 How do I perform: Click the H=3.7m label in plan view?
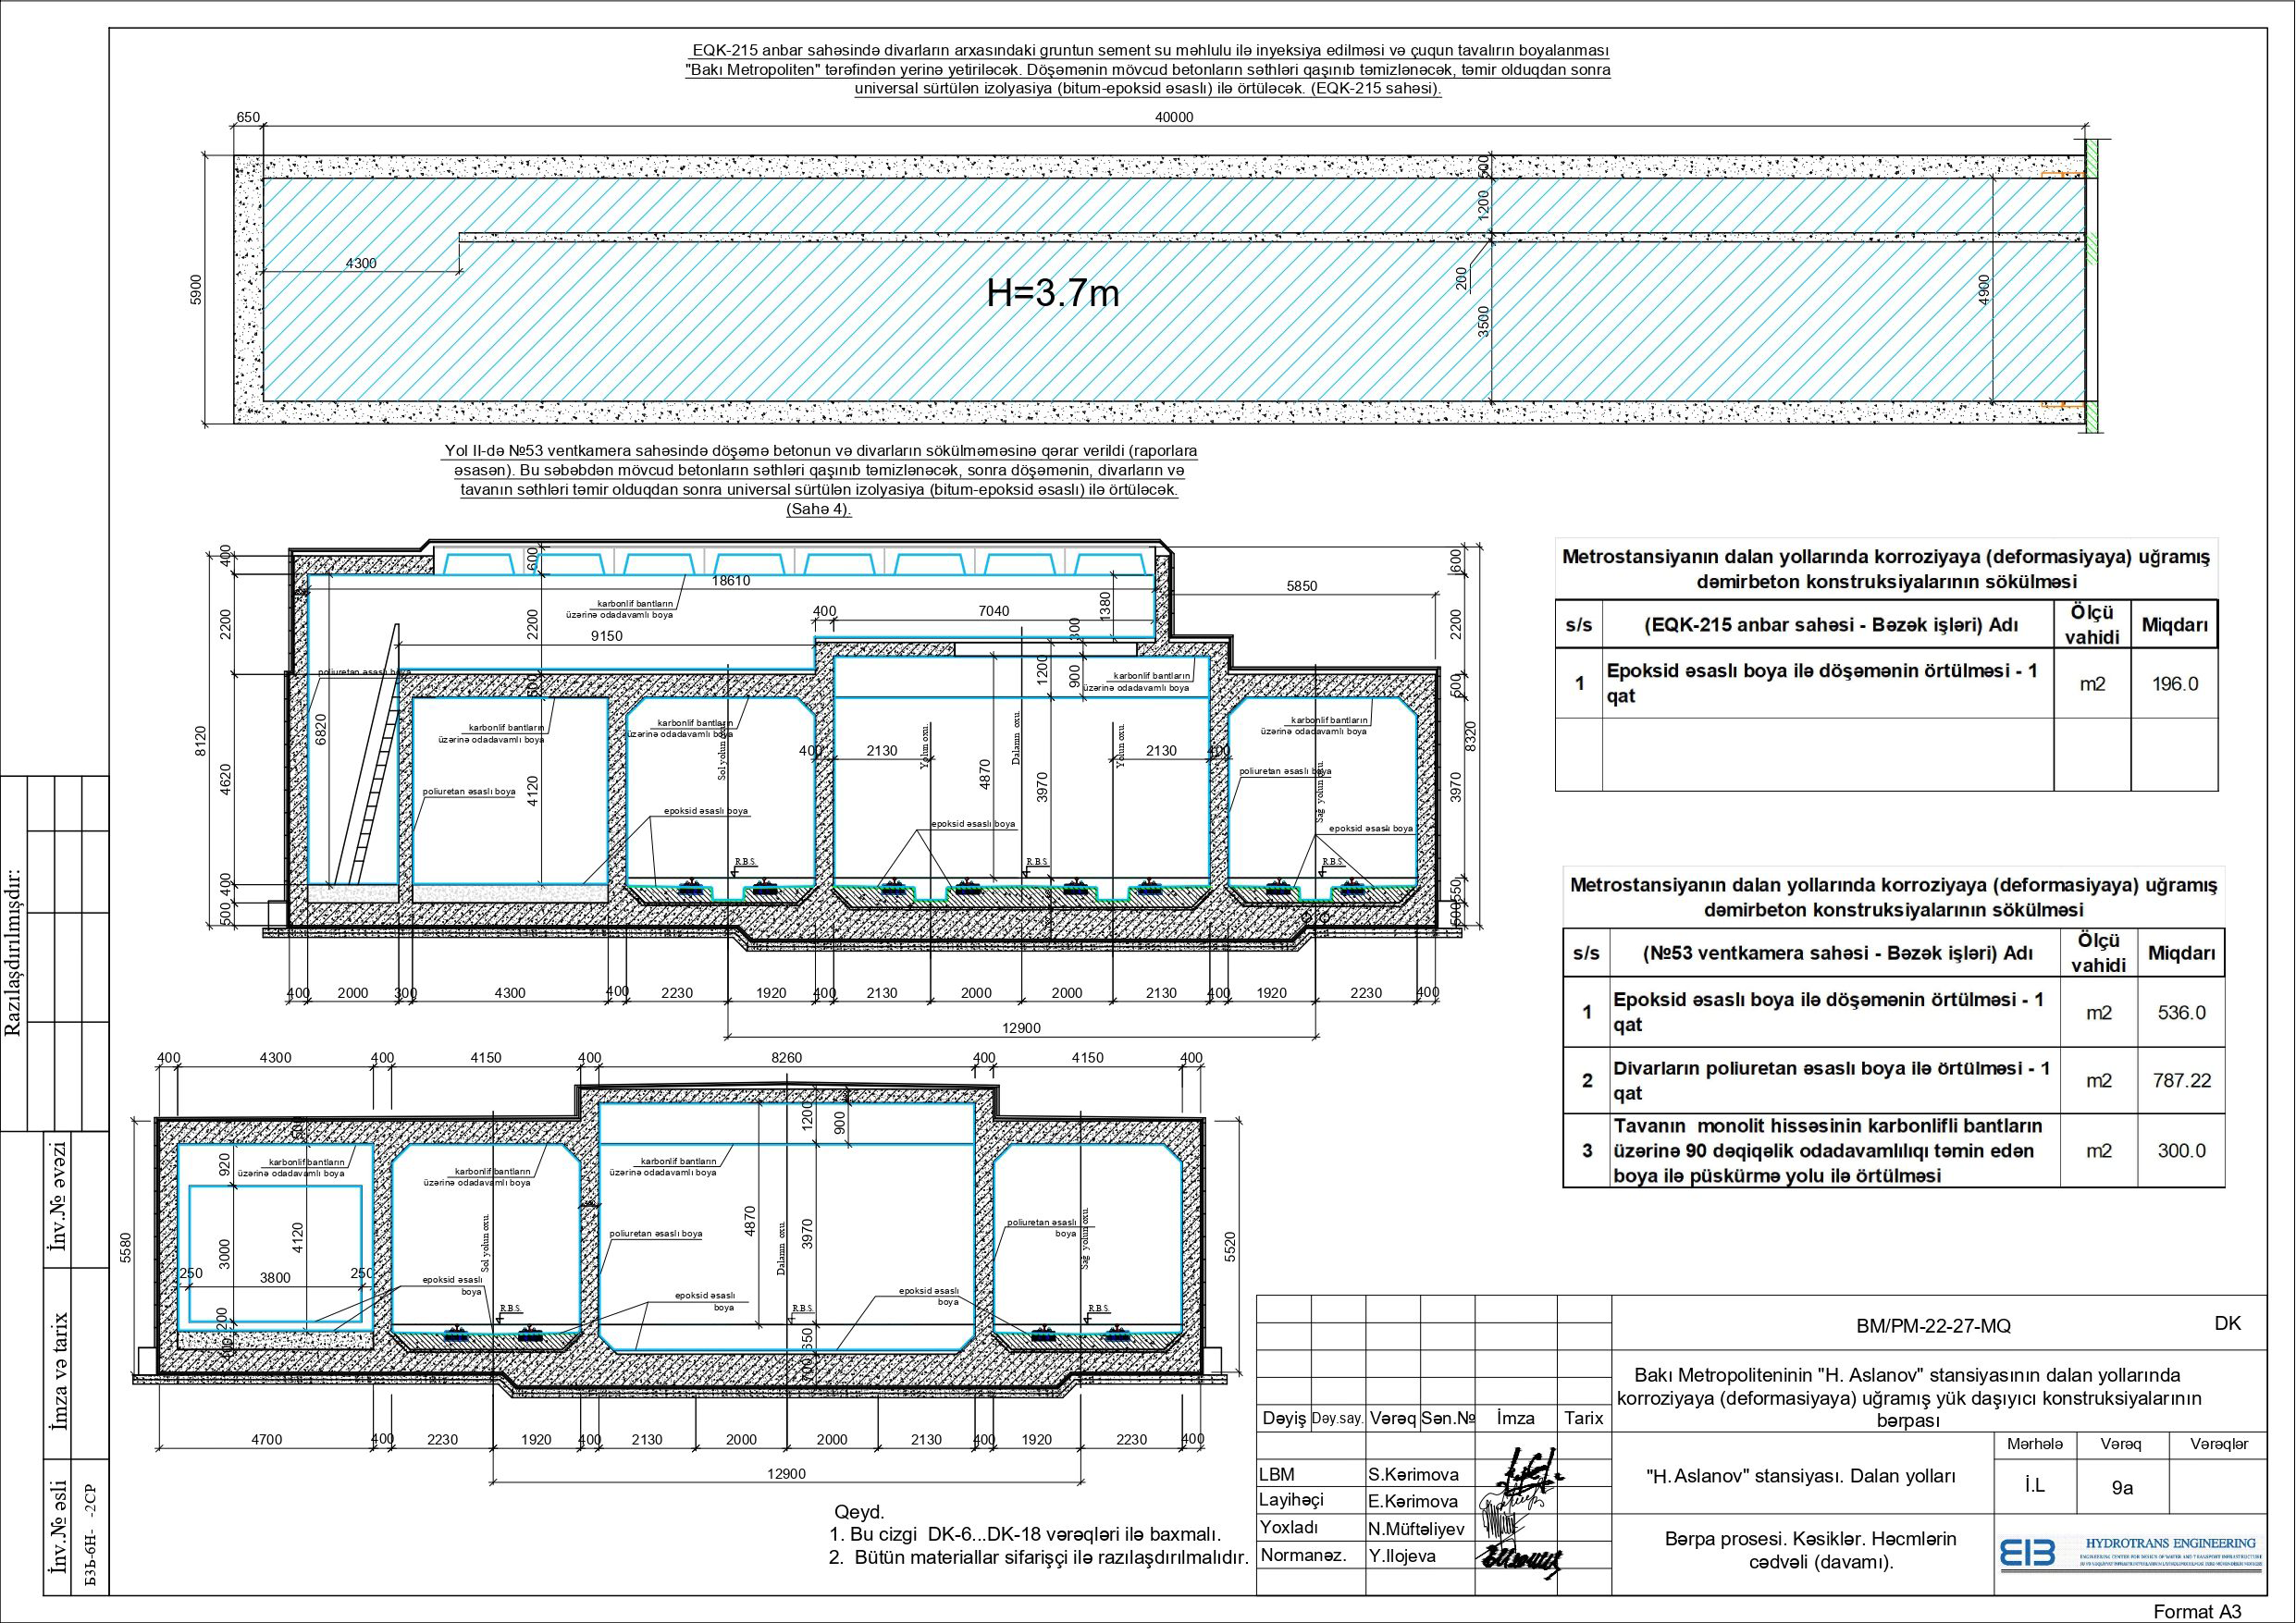coord(1053,294)
